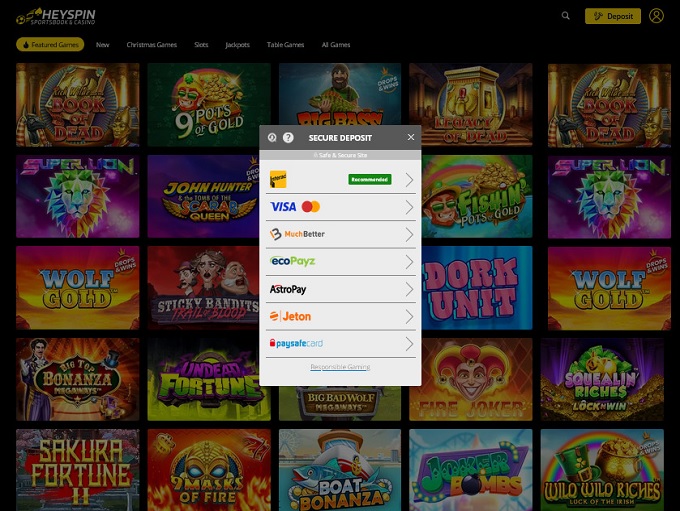Choose the Visa Mastercard logo
Screen dimensions: 680x511
pos(295,207)
